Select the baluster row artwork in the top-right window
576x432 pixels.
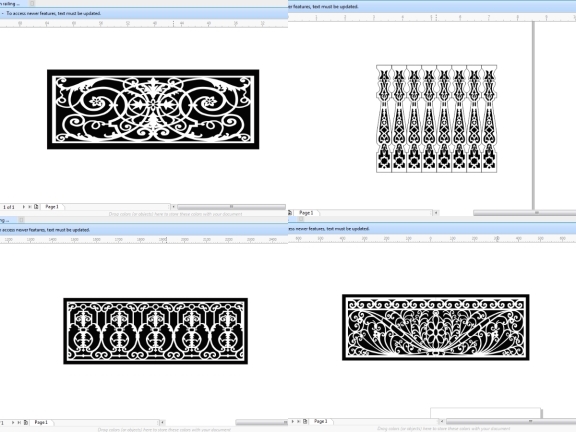pos(436,119)
